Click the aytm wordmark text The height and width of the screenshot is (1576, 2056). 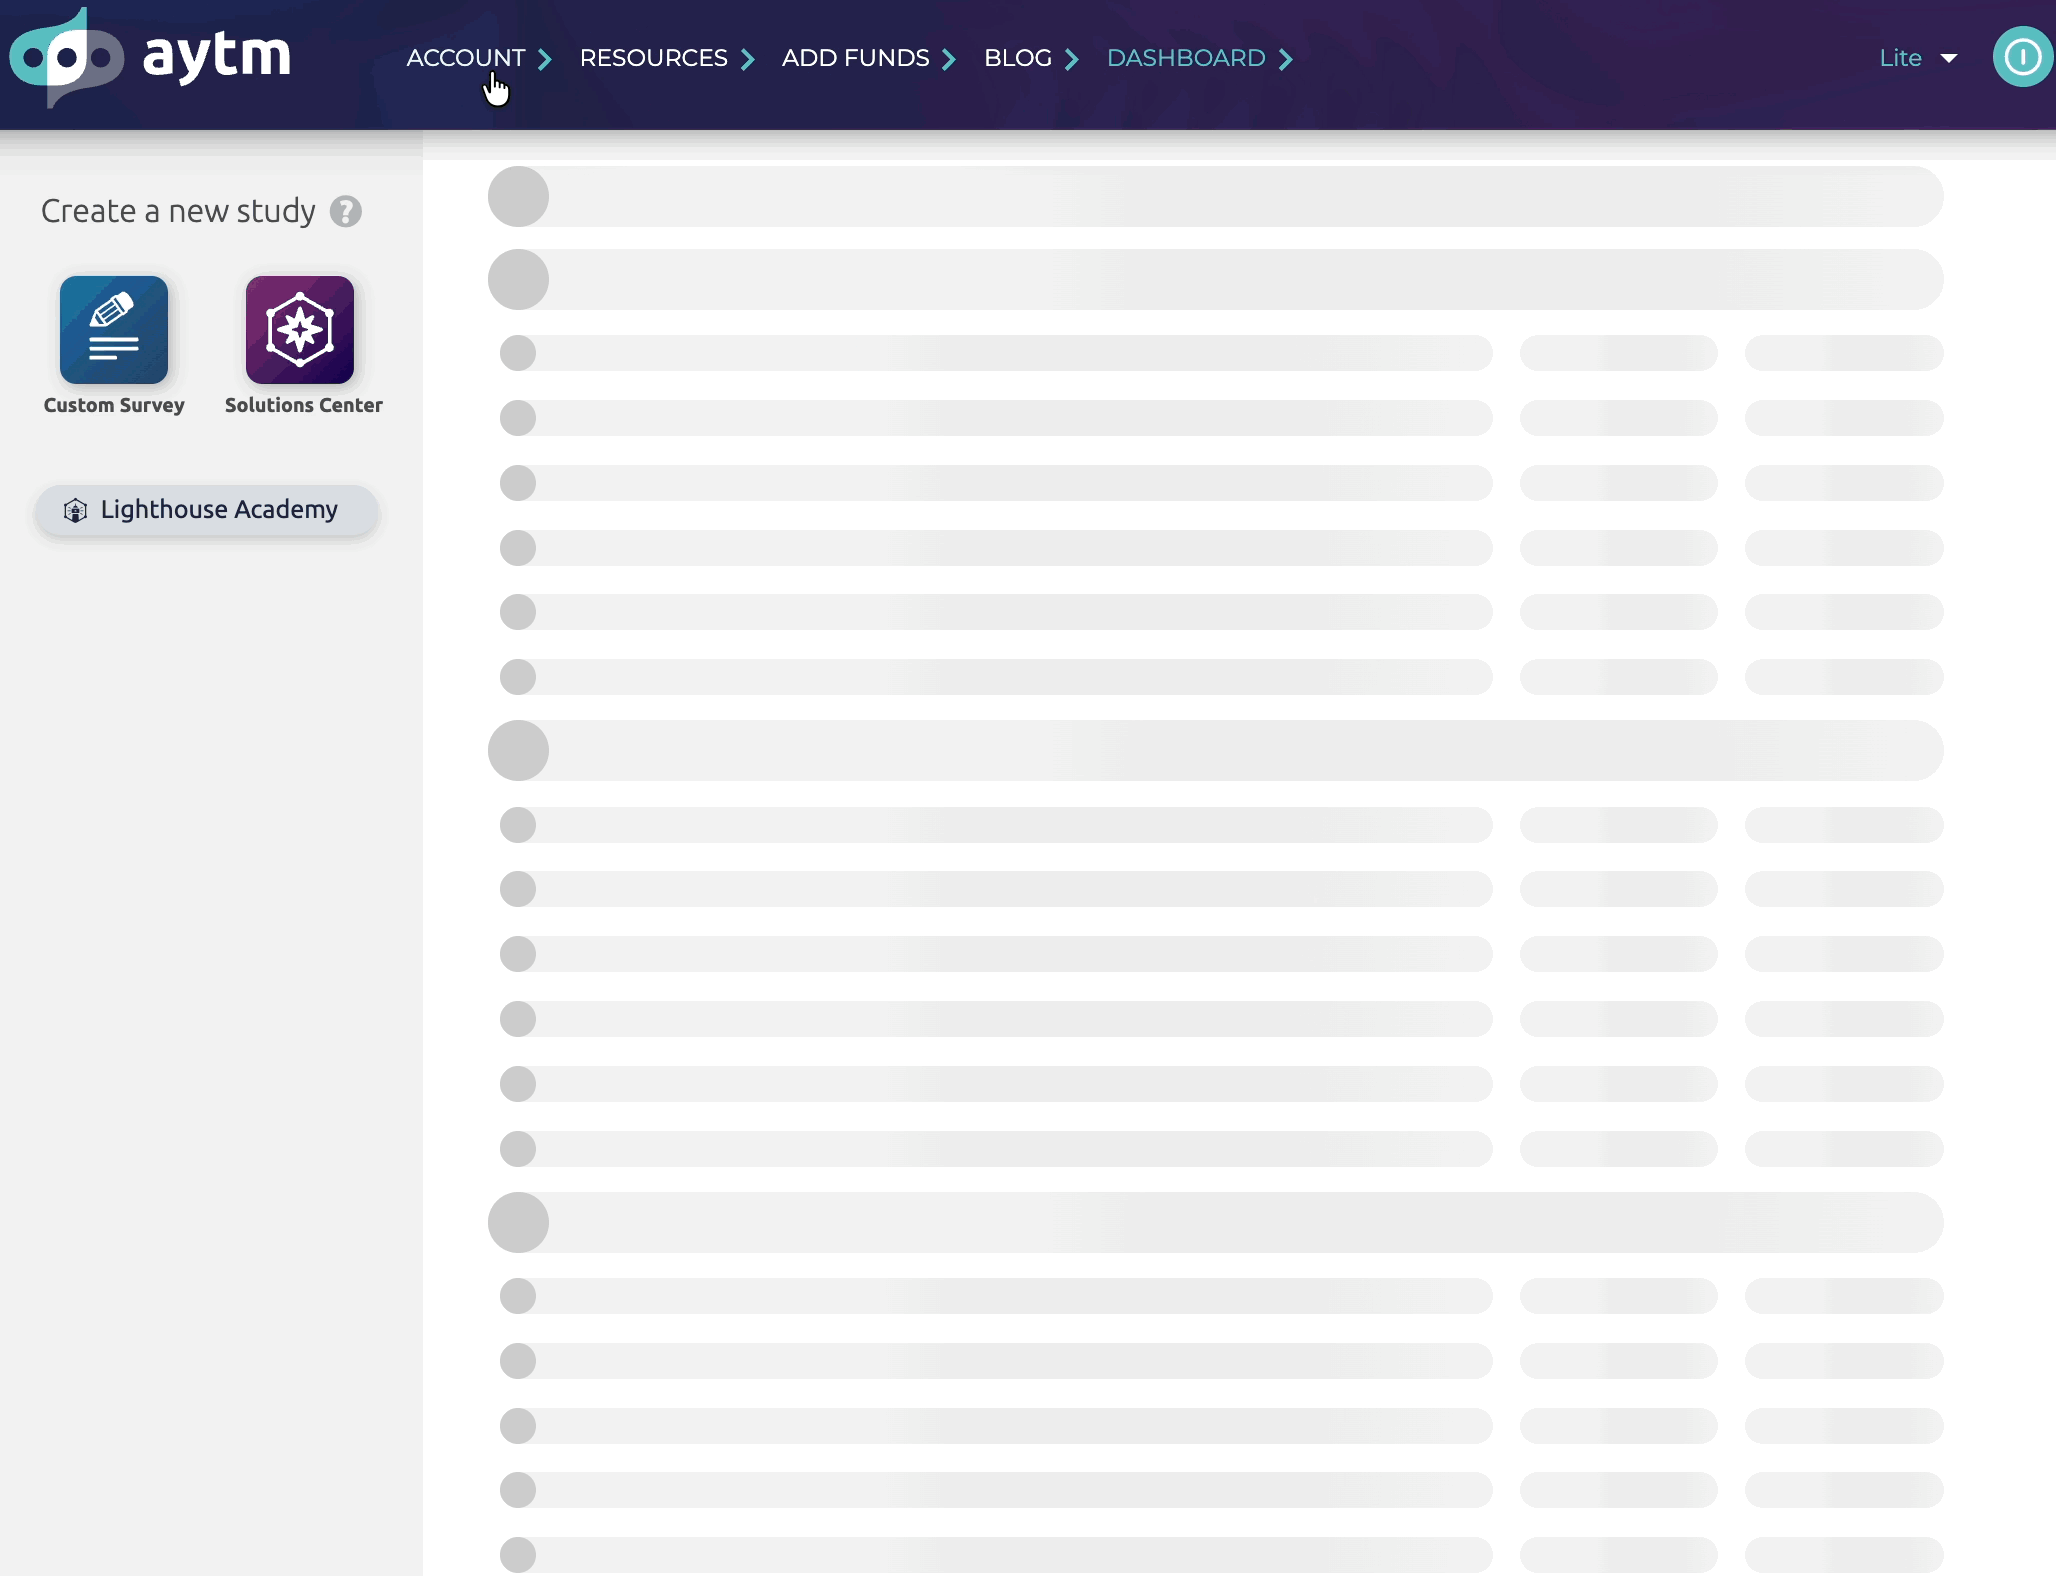click(x=217, y=55)
